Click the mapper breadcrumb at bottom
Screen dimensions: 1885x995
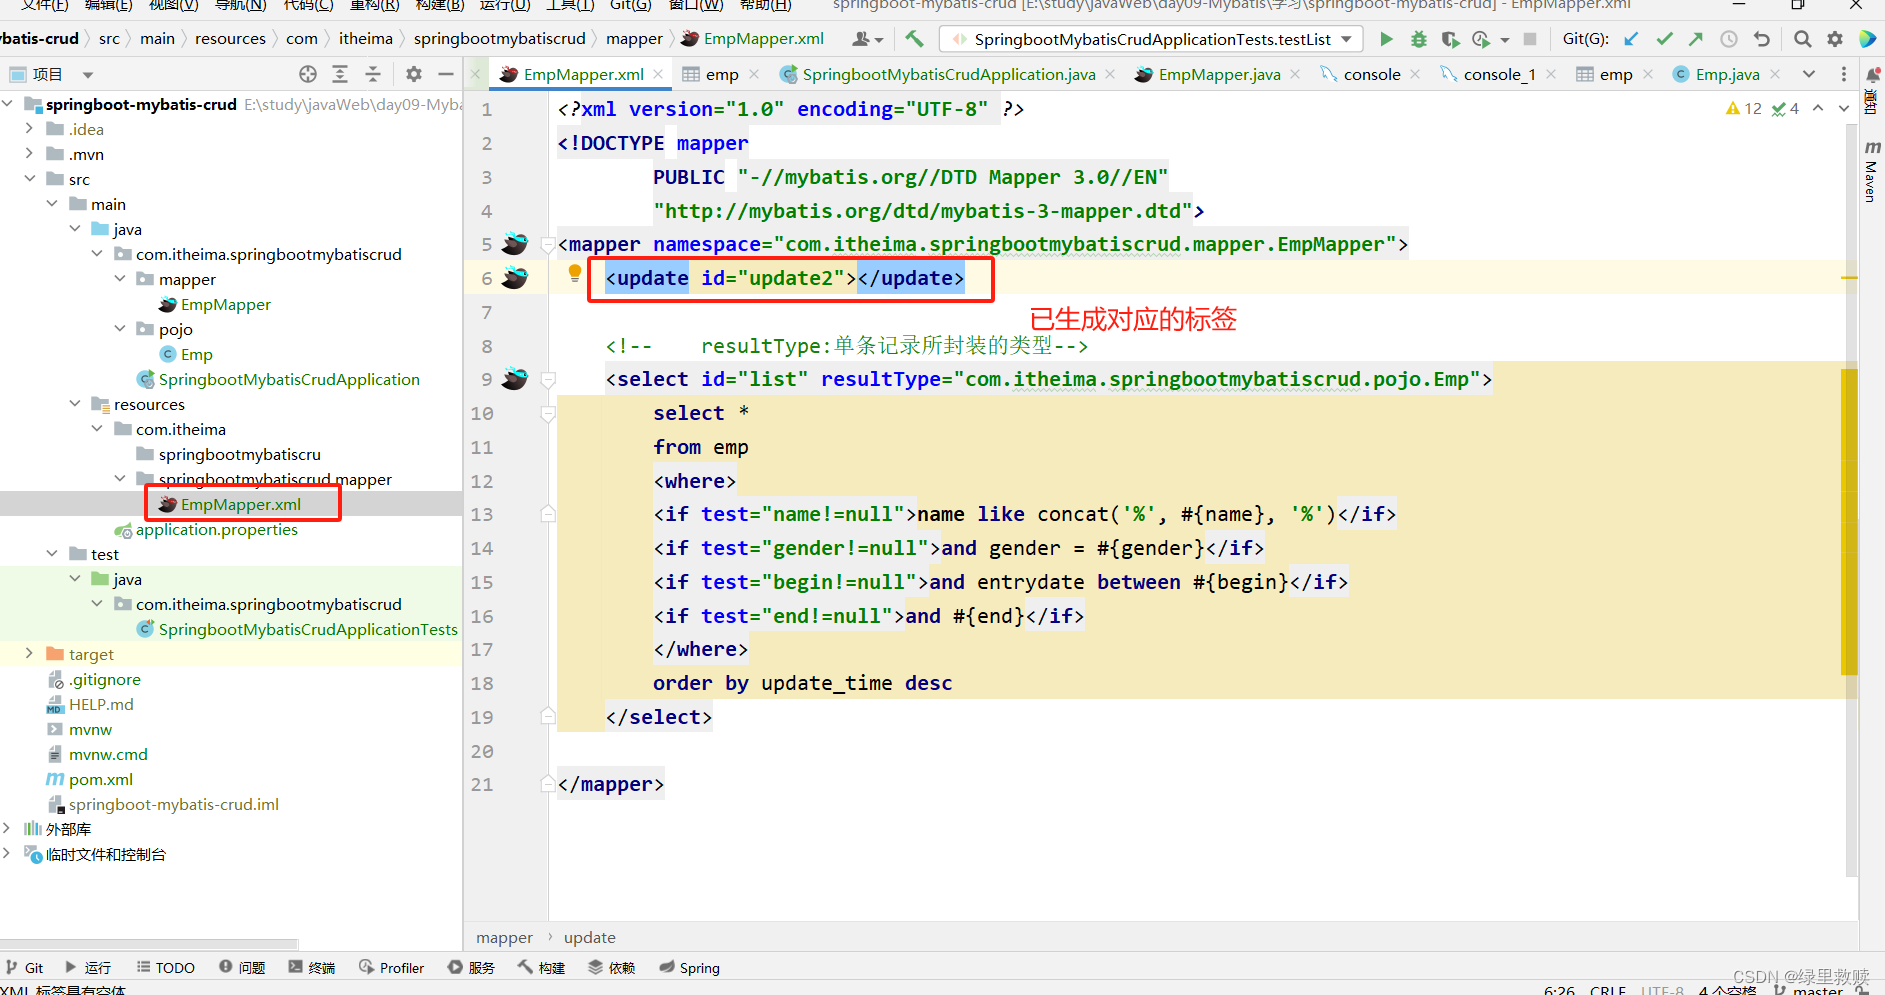504,937
